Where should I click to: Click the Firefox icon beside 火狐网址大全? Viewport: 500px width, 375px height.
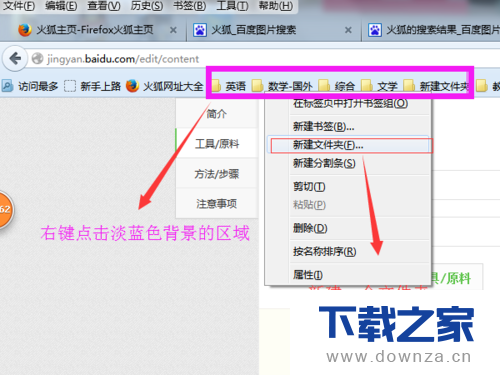coord(132,86)
